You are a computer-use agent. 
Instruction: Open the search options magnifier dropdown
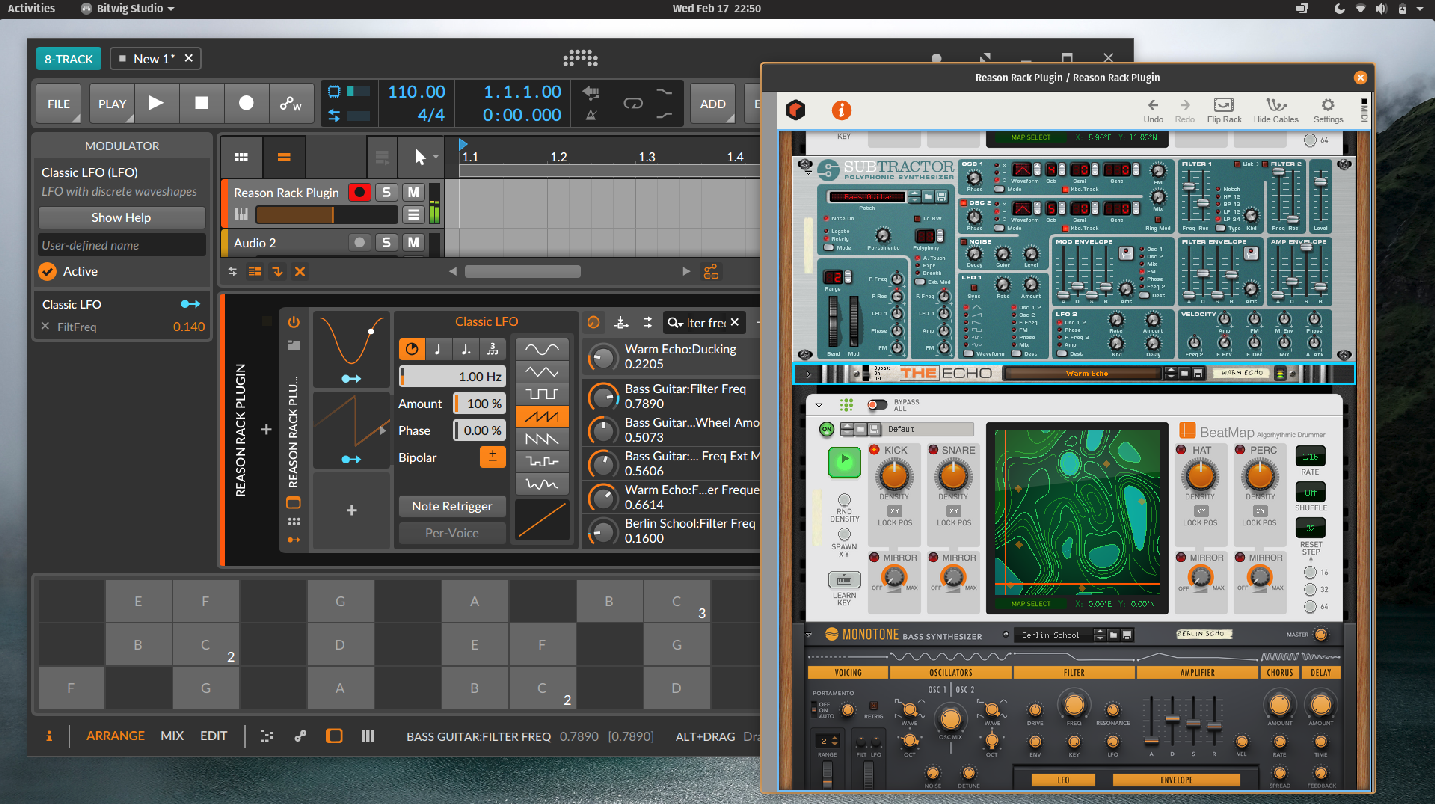click(x=676, y=322)
